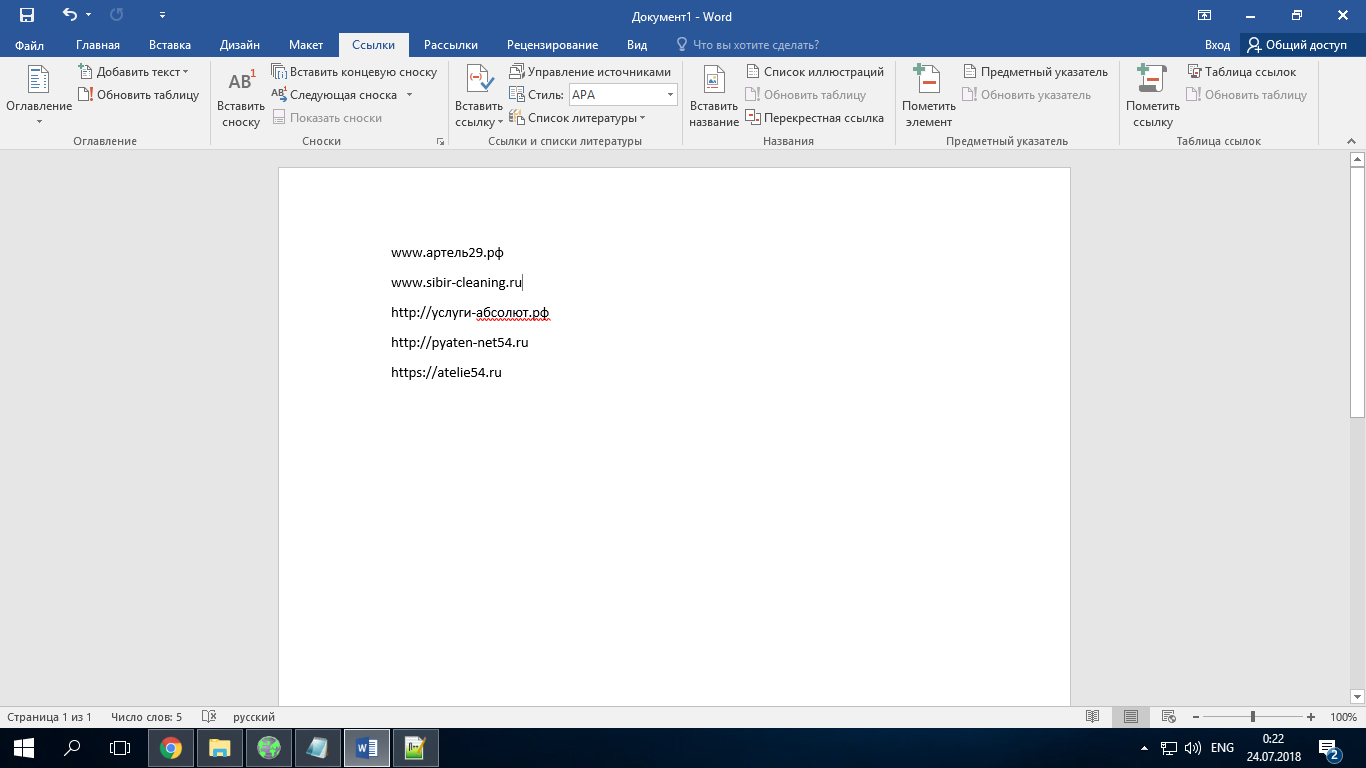
Task: Zoom out with the minus button
Action: [x=1195, y=717]
